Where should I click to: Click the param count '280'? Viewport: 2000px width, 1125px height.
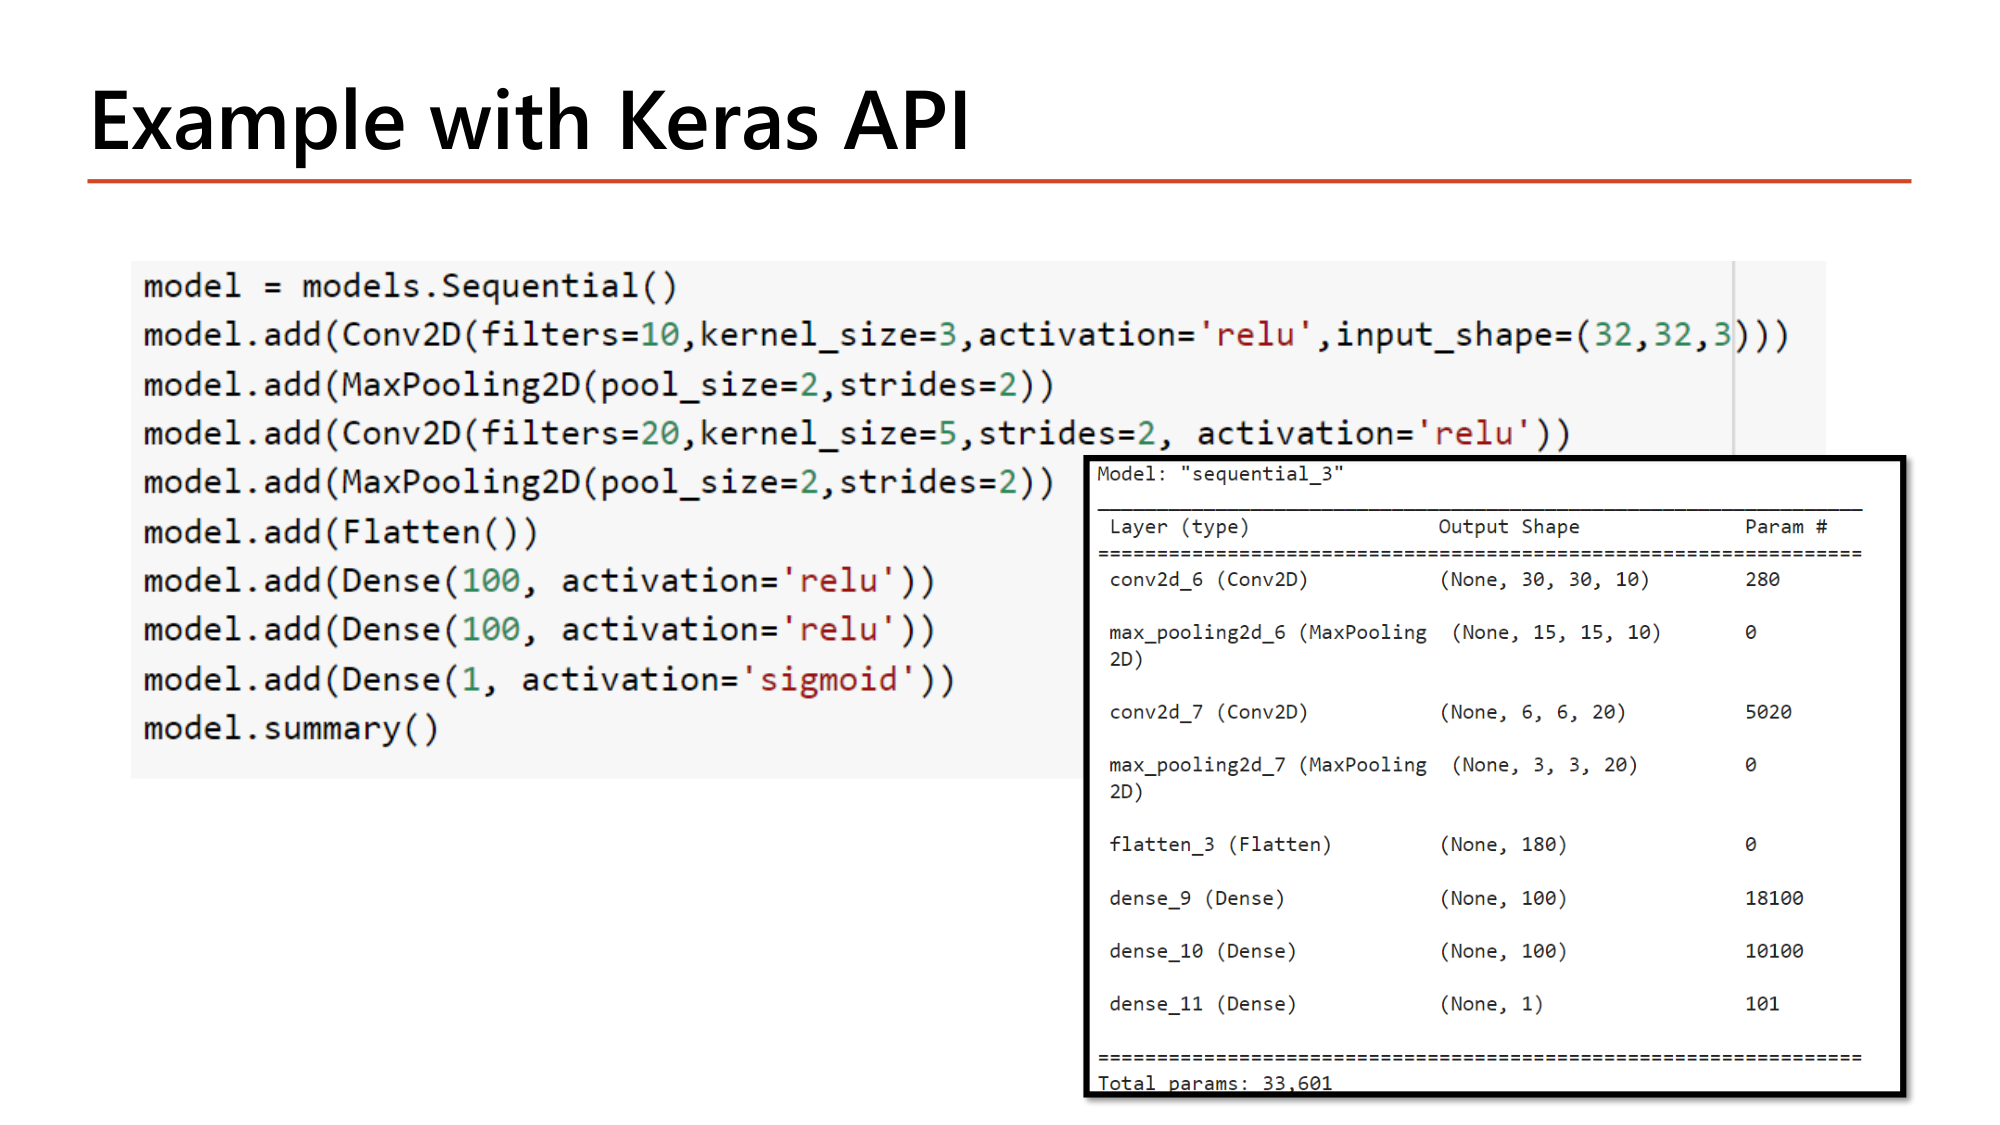(x=1762, y=580)
